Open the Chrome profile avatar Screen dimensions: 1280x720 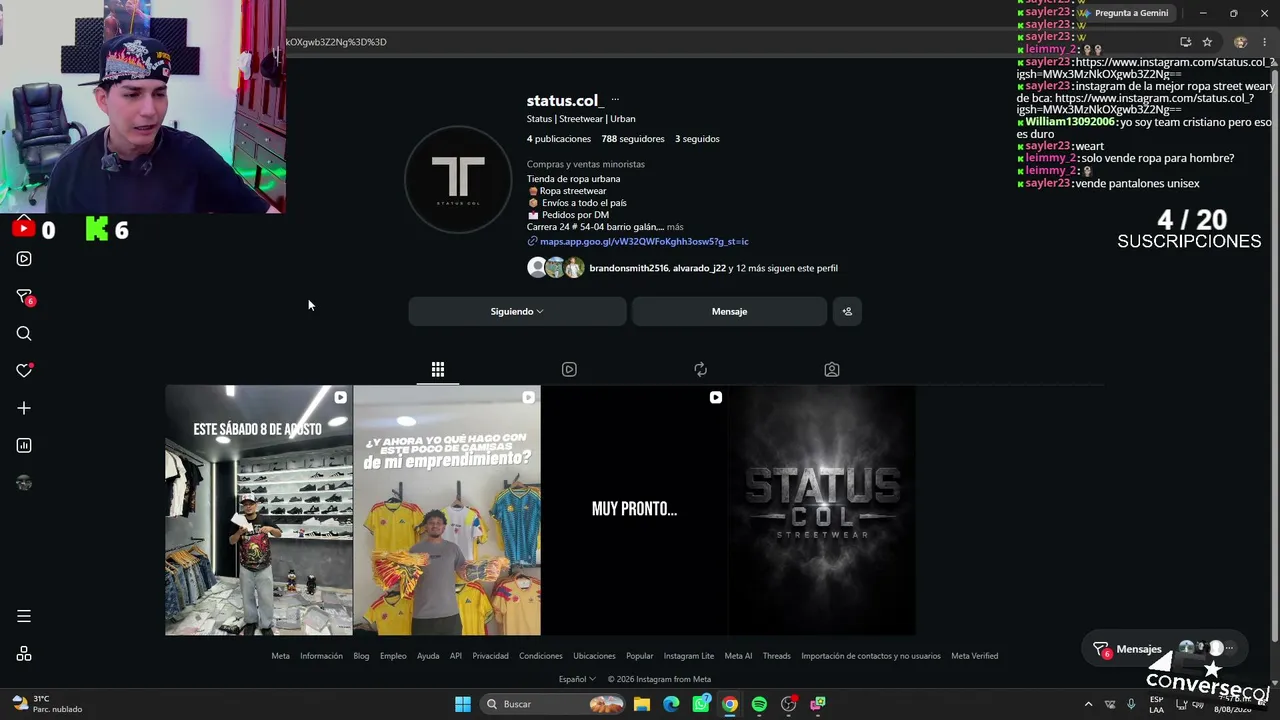pyautogui.click(x=1241, y=42)
